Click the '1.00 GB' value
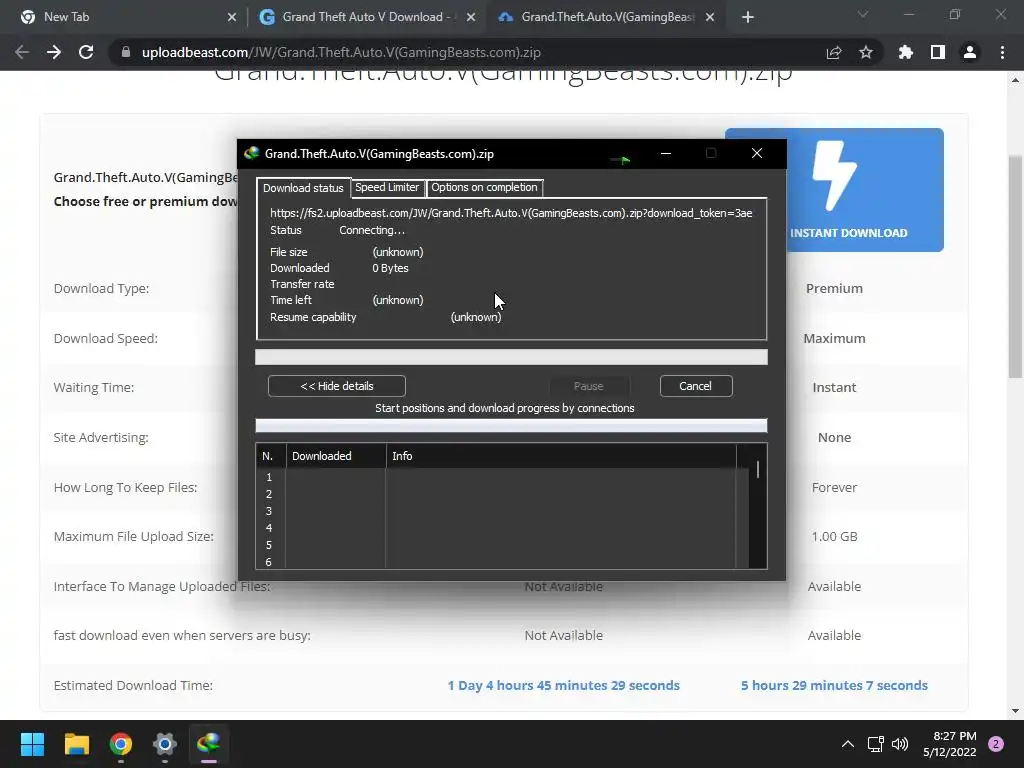The height and width of the screenshot is (768, 1024). (x=834, y=537)
